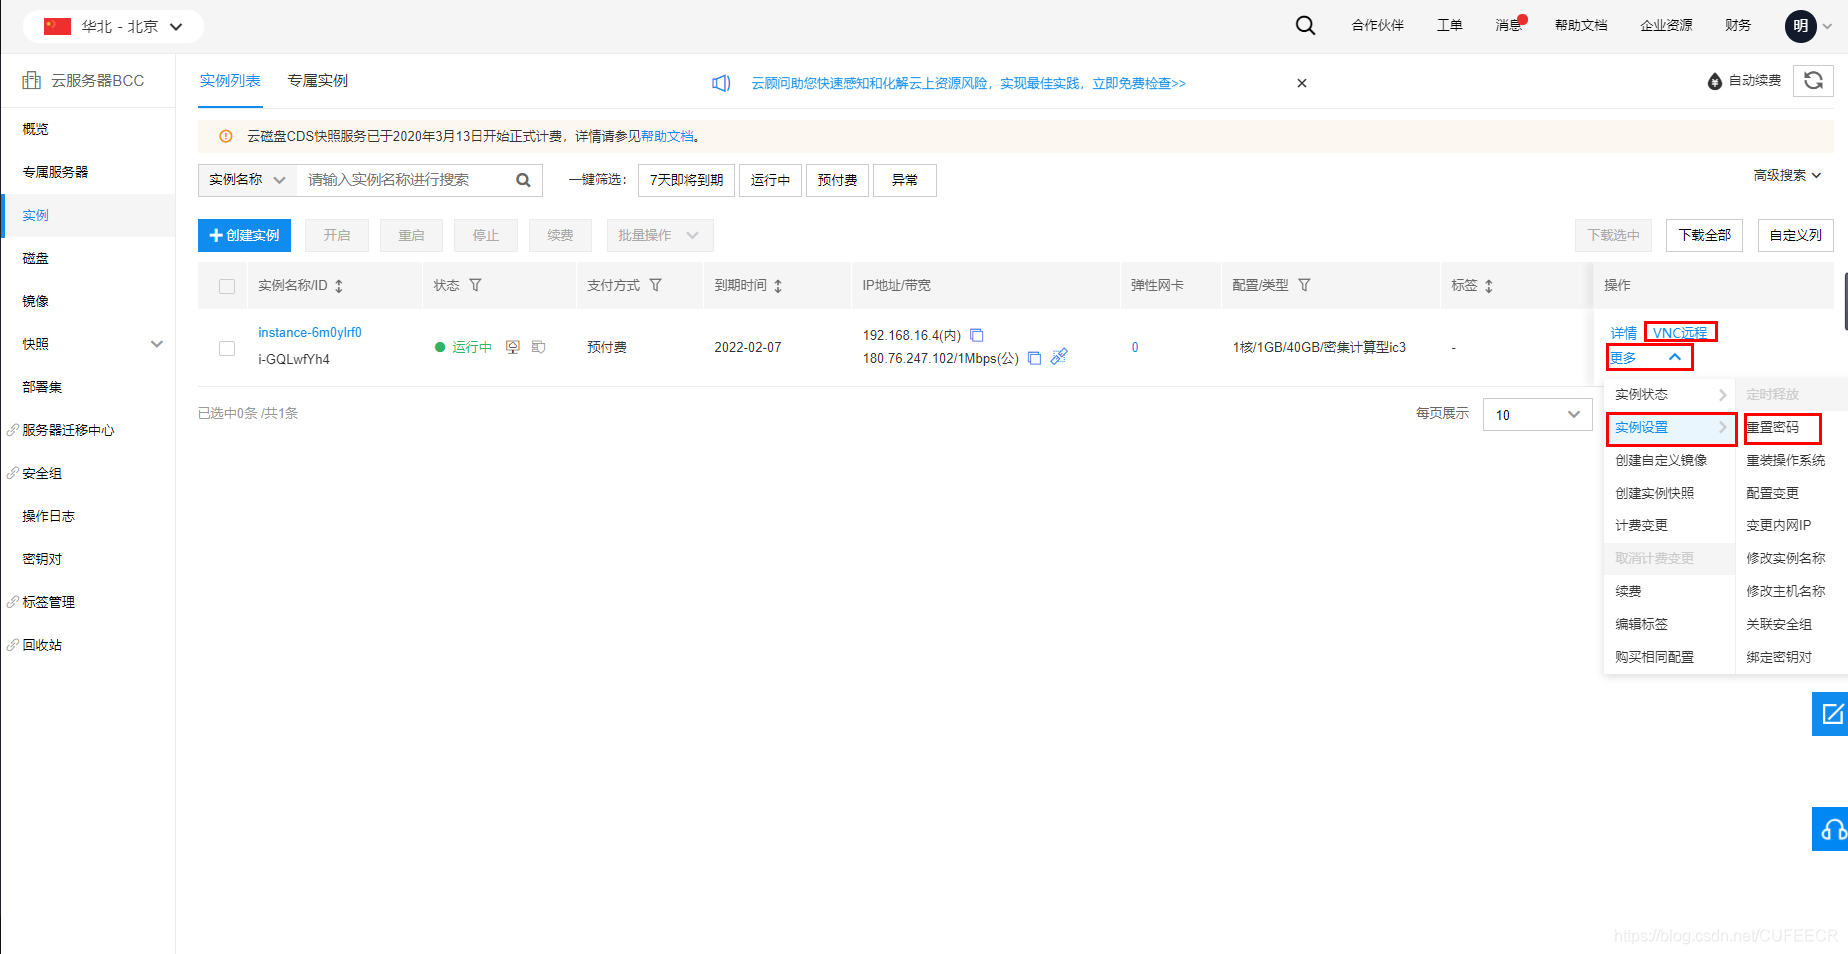Switch to the 实例列表 tab
The image size is (1848, 954).
point(230,81)
